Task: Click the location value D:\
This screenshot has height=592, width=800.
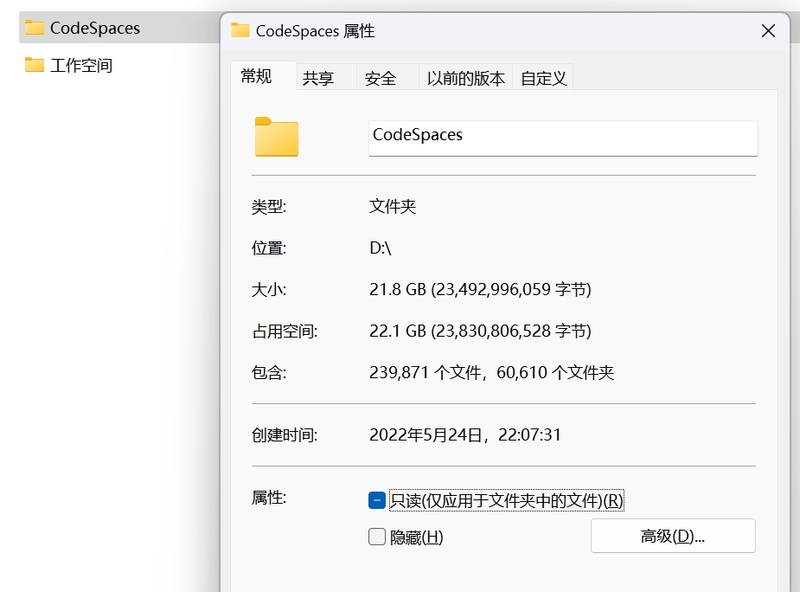Action: [x=380, y=248]
